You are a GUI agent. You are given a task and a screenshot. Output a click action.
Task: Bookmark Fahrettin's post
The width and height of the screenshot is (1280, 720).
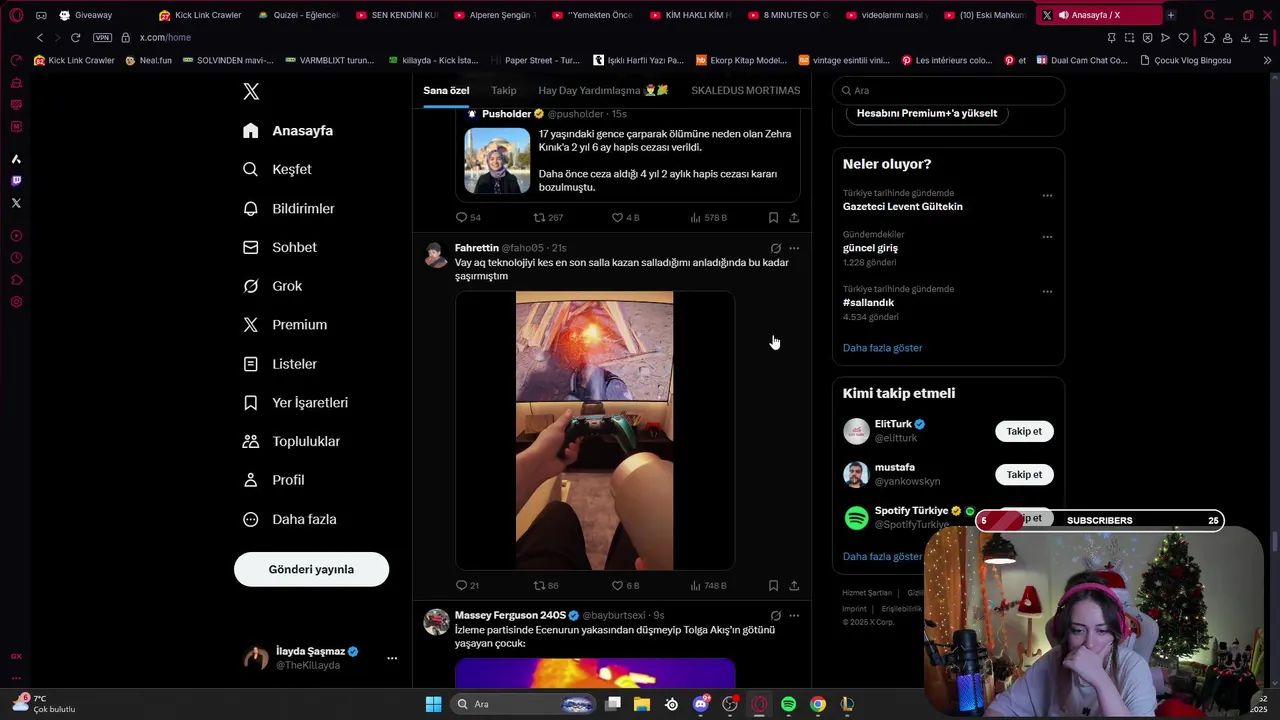coord(773,585)
